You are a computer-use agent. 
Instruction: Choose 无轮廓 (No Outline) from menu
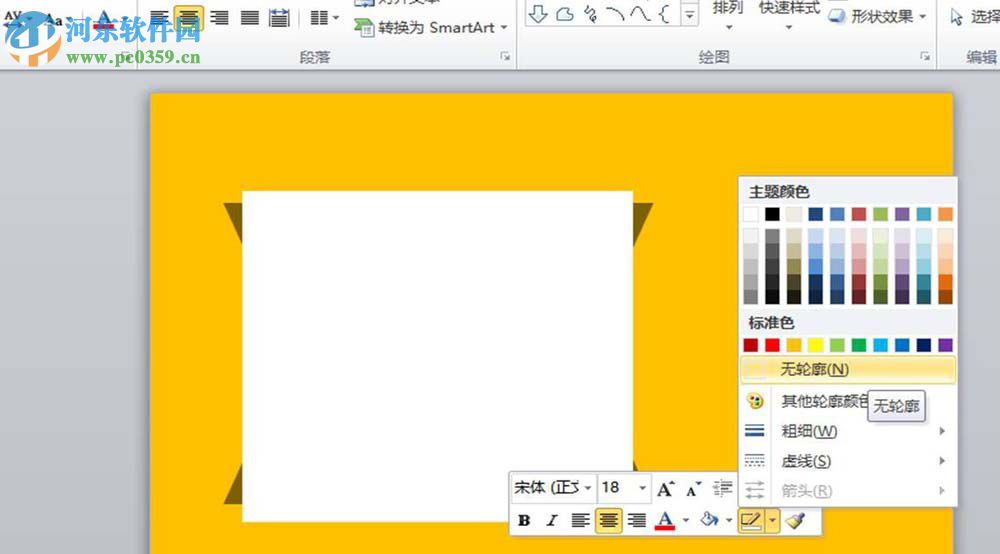click(814, 370)
